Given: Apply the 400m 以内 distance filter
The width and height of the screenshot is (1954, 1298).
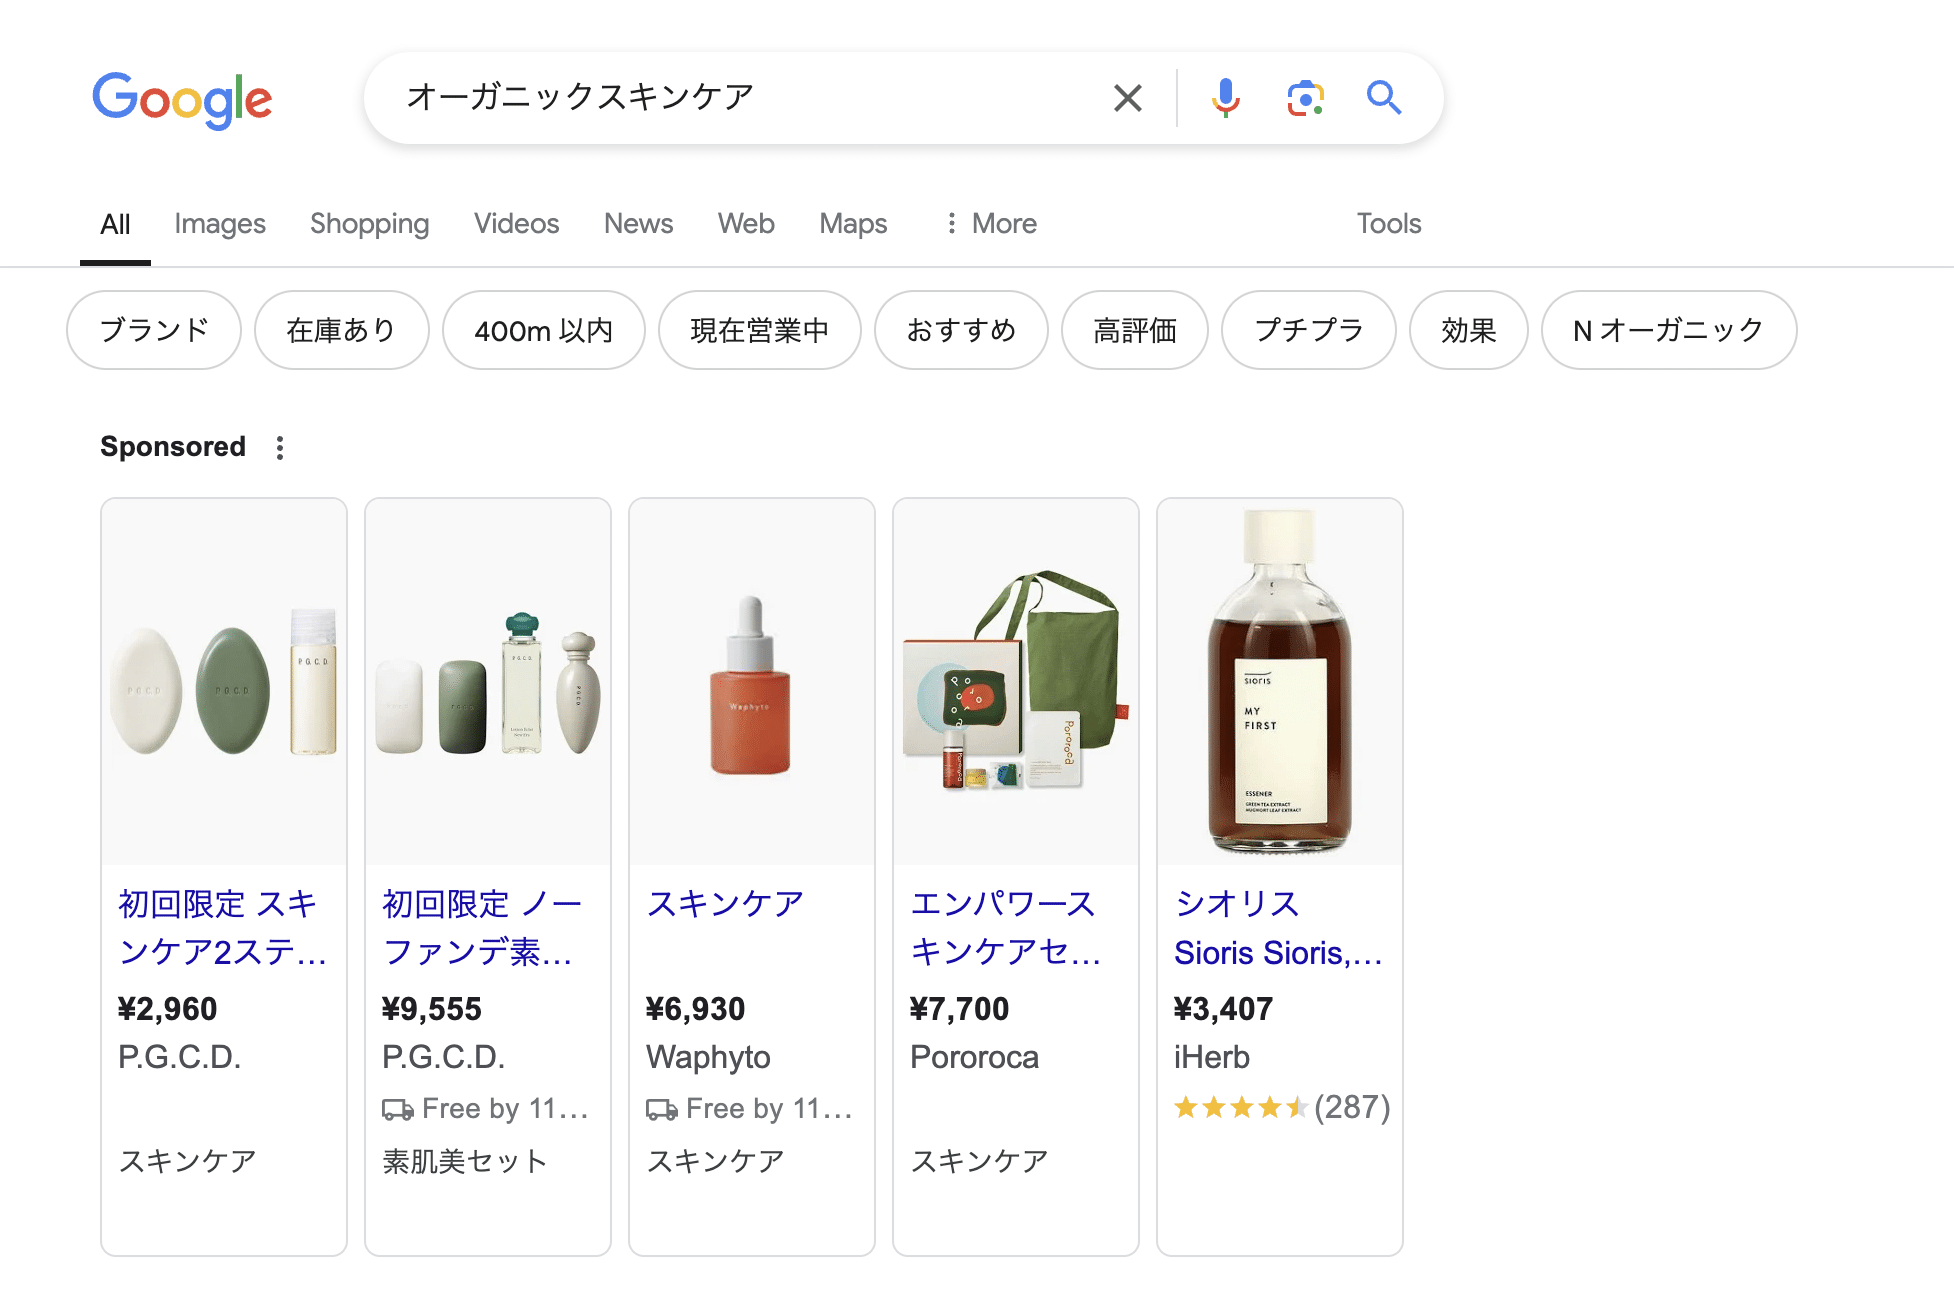Looking at the screenshot, I should coord(543,330).
